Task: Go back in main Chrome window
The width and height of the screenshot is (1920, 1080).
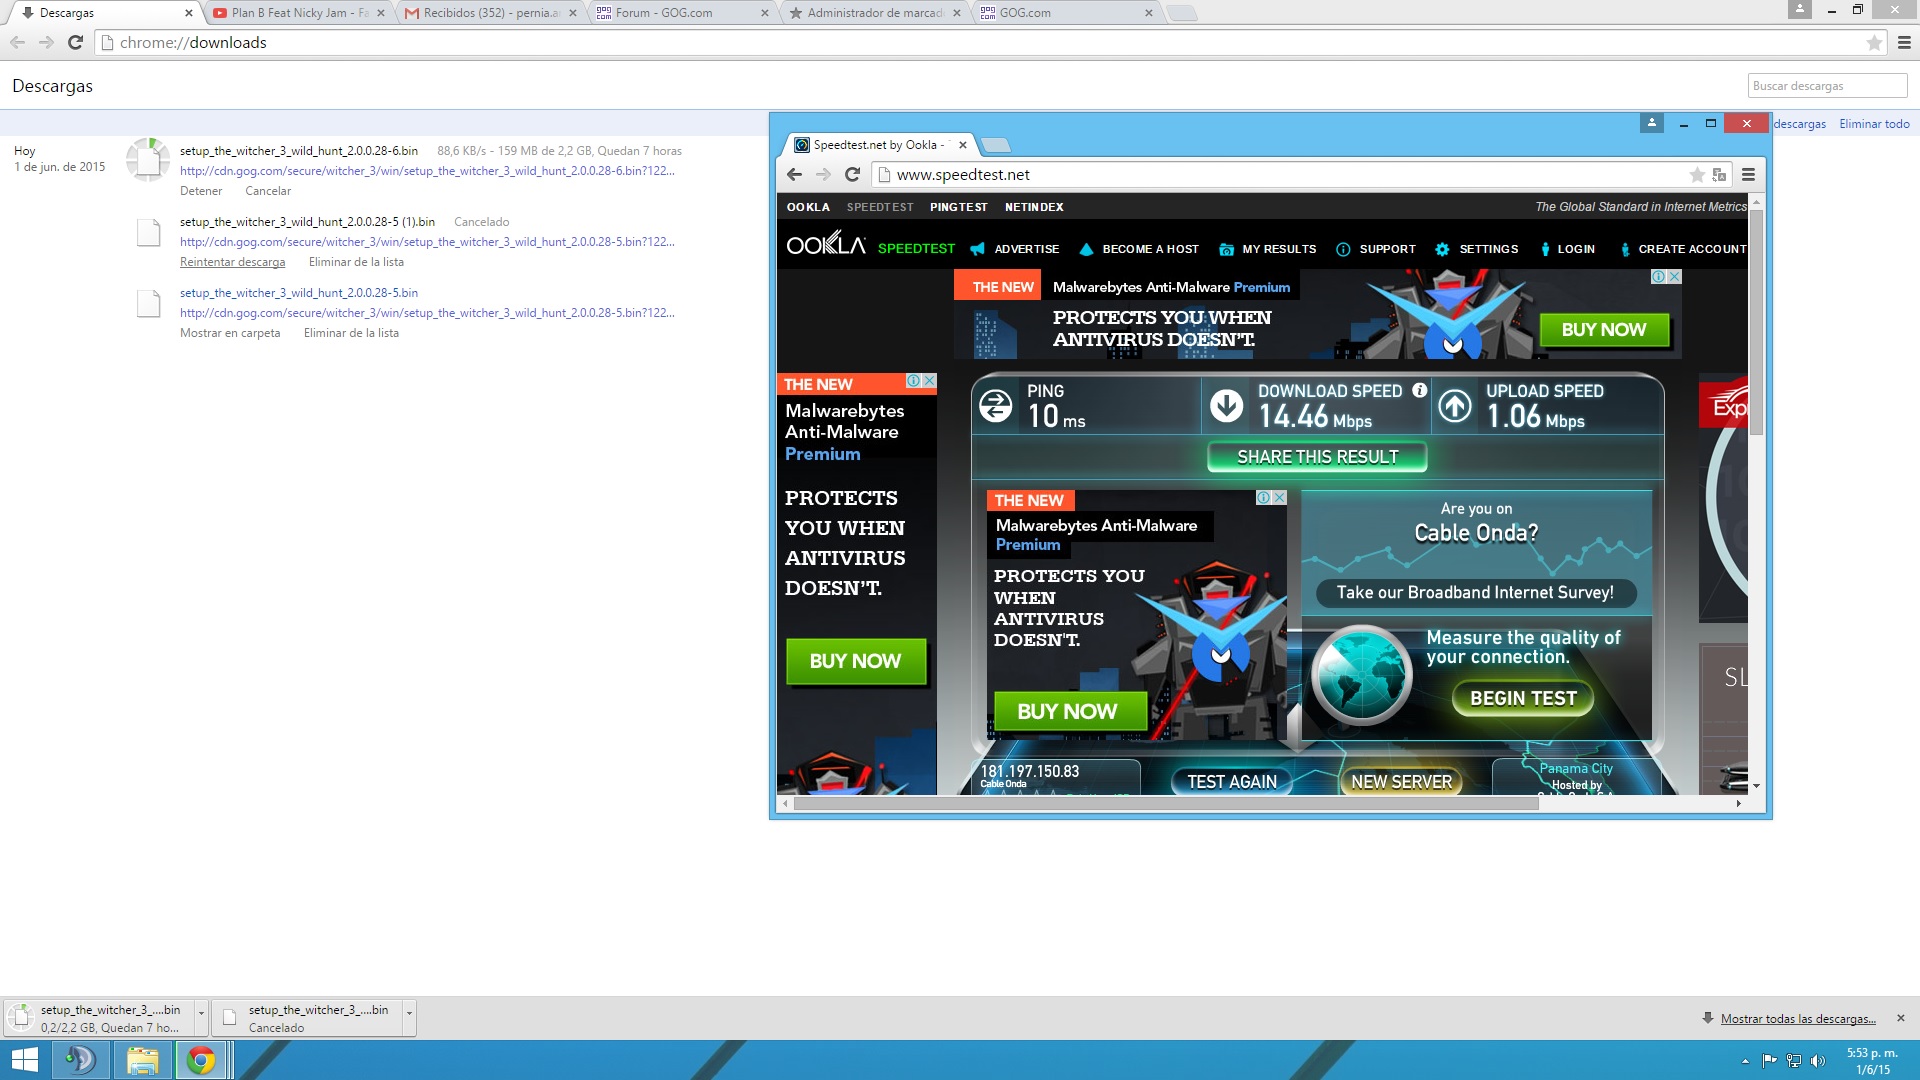Action: (x=17, y=42)
